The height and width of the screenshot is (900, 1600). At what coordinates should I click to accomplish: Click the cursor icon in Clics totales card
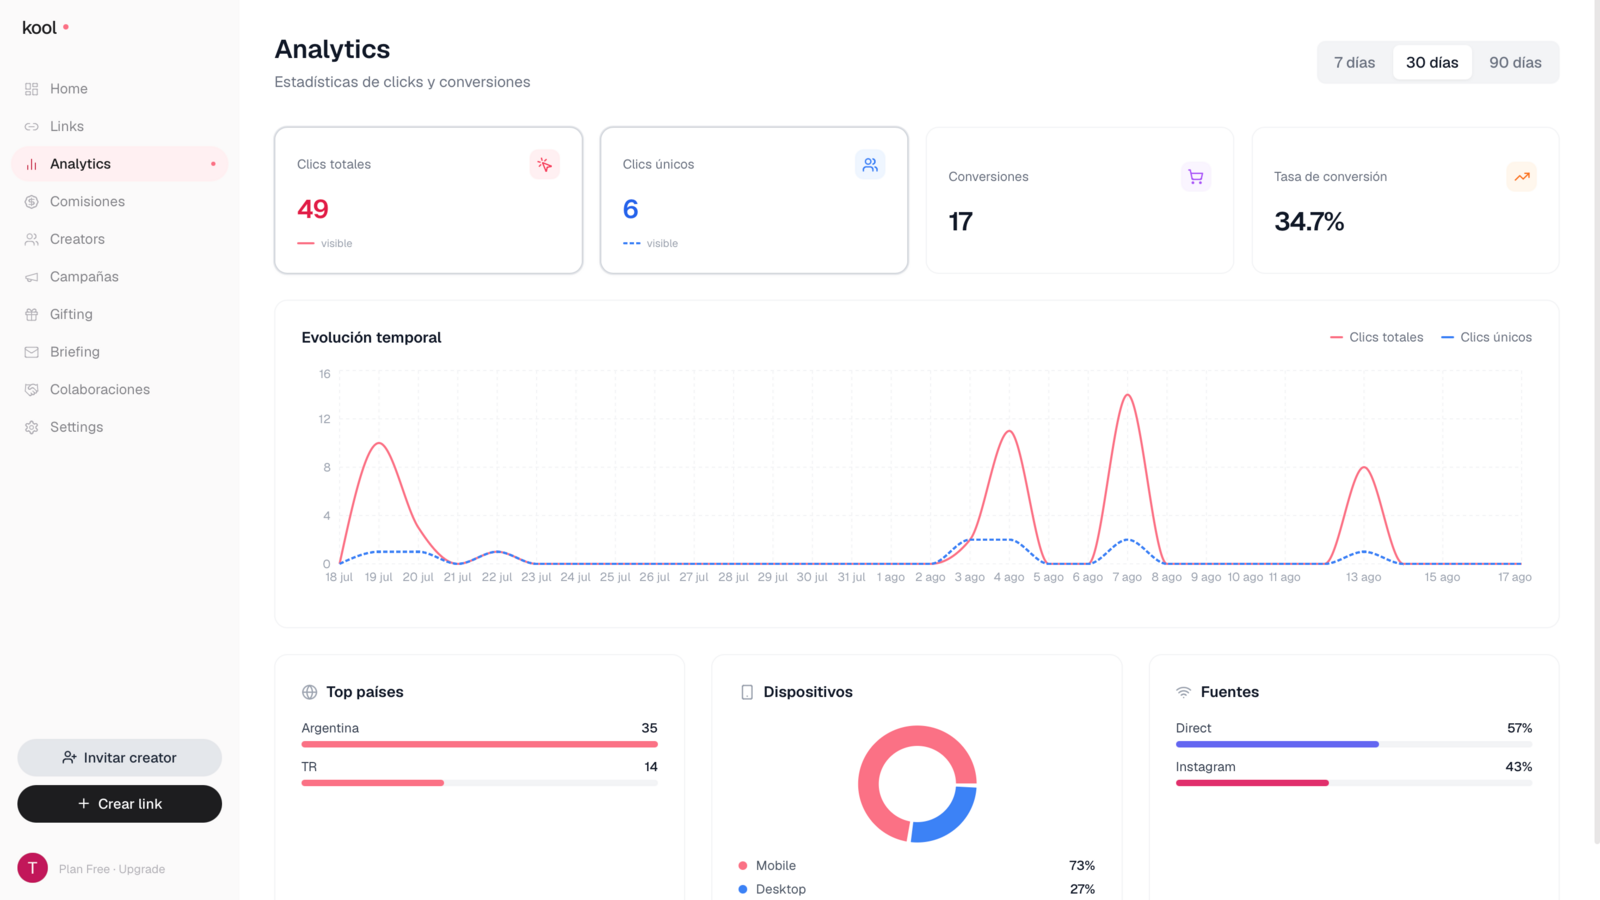click(544, 164)
